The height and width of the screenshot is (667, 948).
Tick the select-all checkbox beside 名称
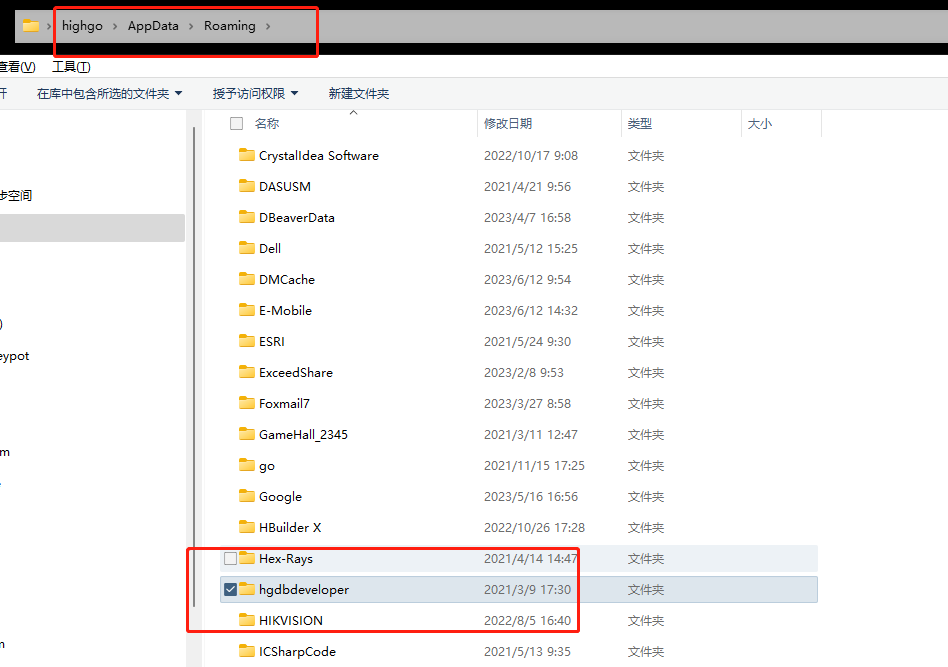236,123
